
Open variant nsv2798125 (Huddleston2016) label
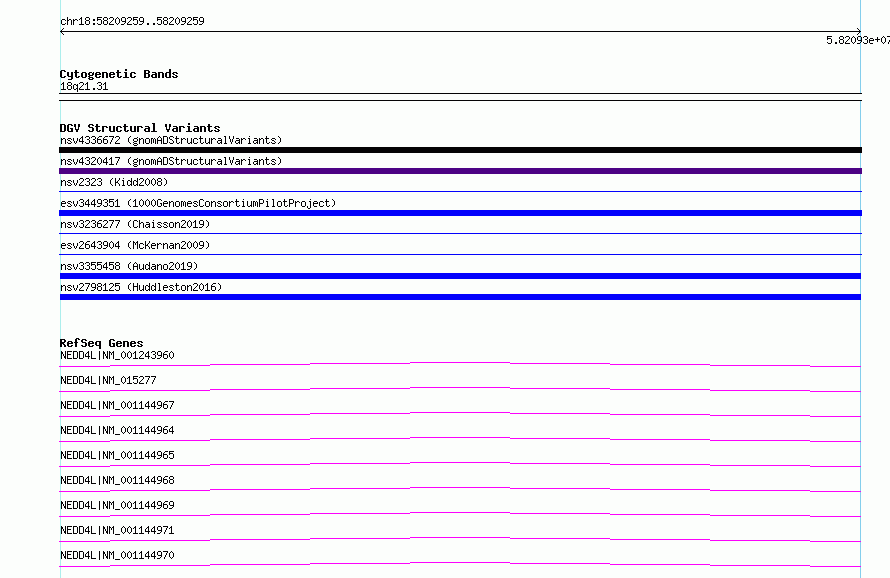click(141, 287)
